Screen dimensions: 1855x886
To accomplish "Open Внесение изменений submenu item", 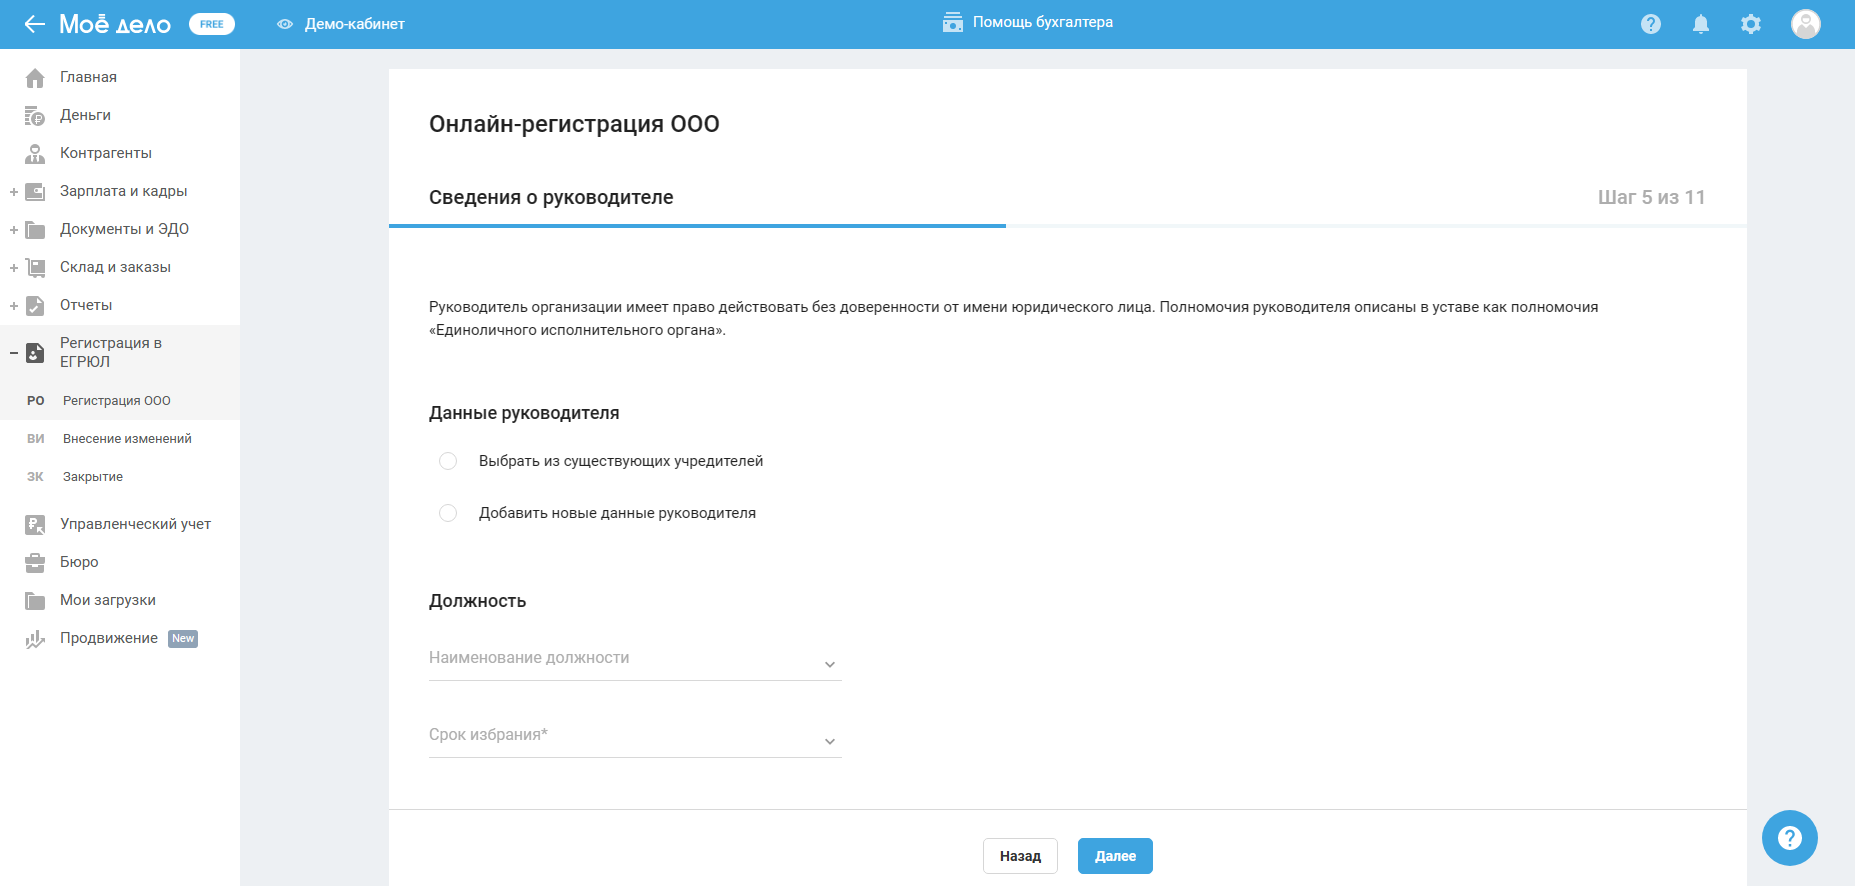I will (x=127, y=439).
